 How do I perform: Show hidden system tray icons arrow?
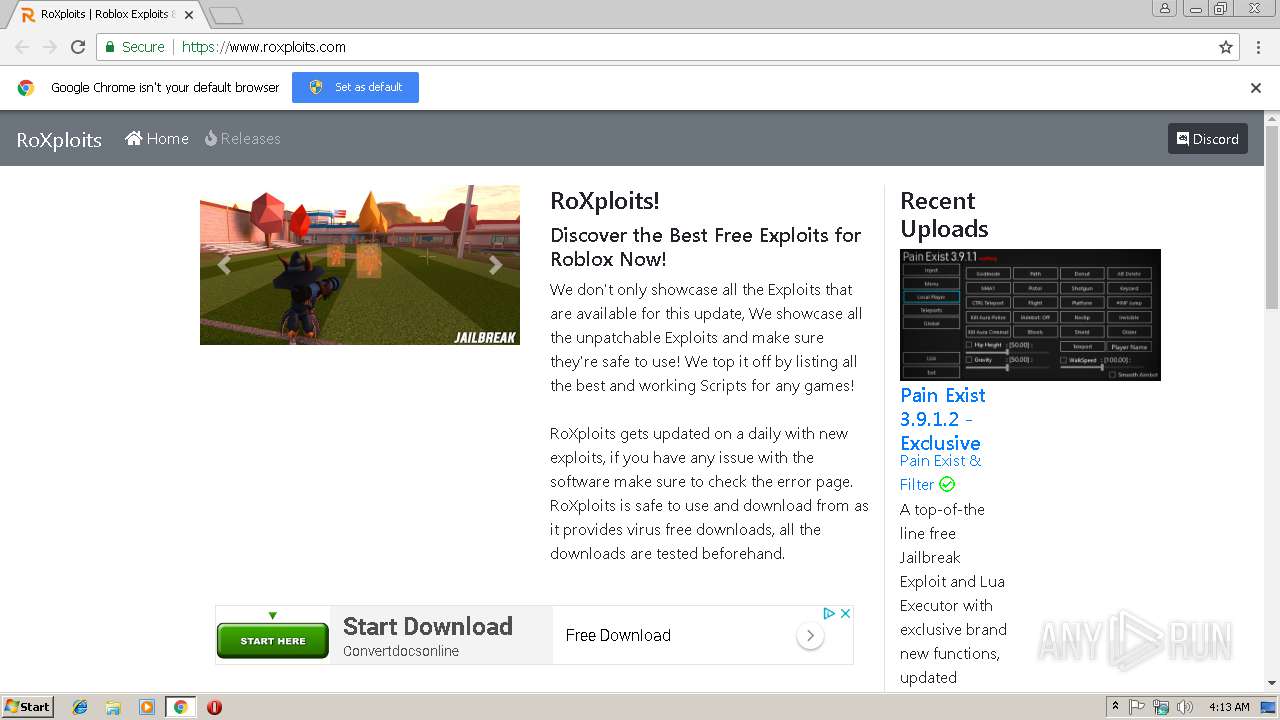coord(1115,706)
